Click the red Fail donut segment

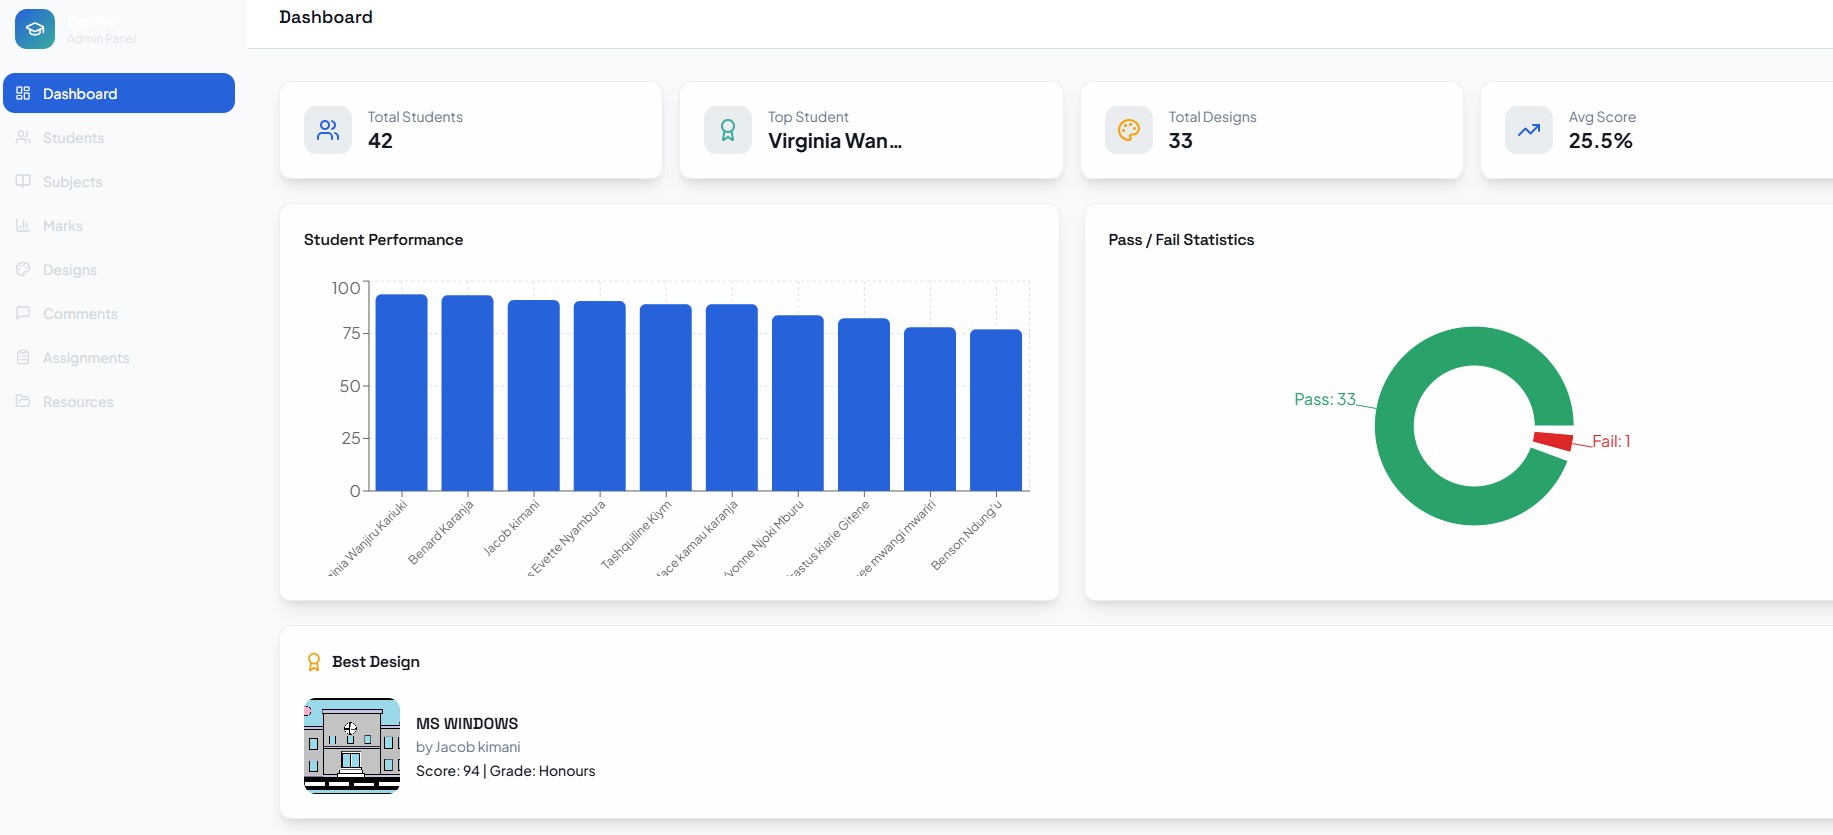click(1553, 440)
